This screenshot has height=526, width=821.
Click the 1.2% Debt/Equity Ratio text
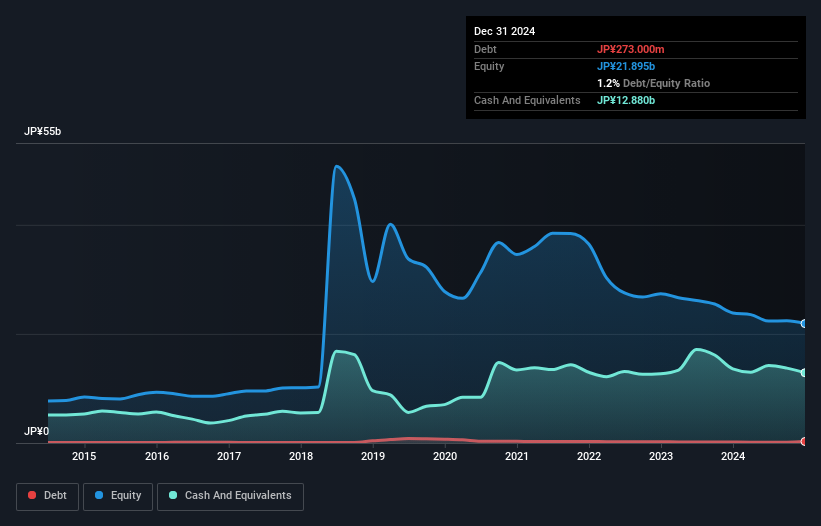coord(653,83)
